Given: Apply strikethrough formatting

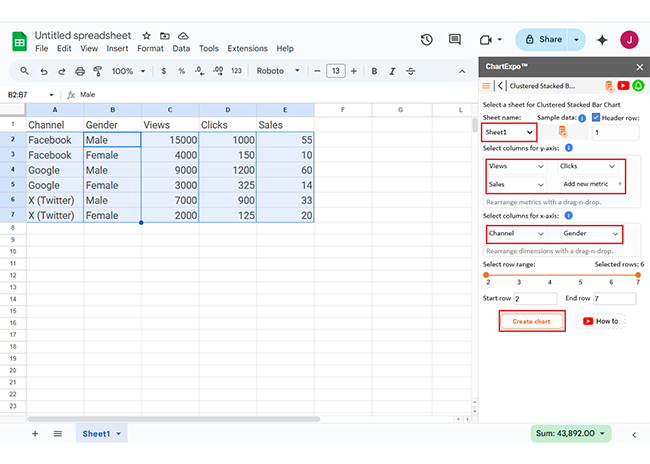Looking at the screenshot, I should coord(410,71).
